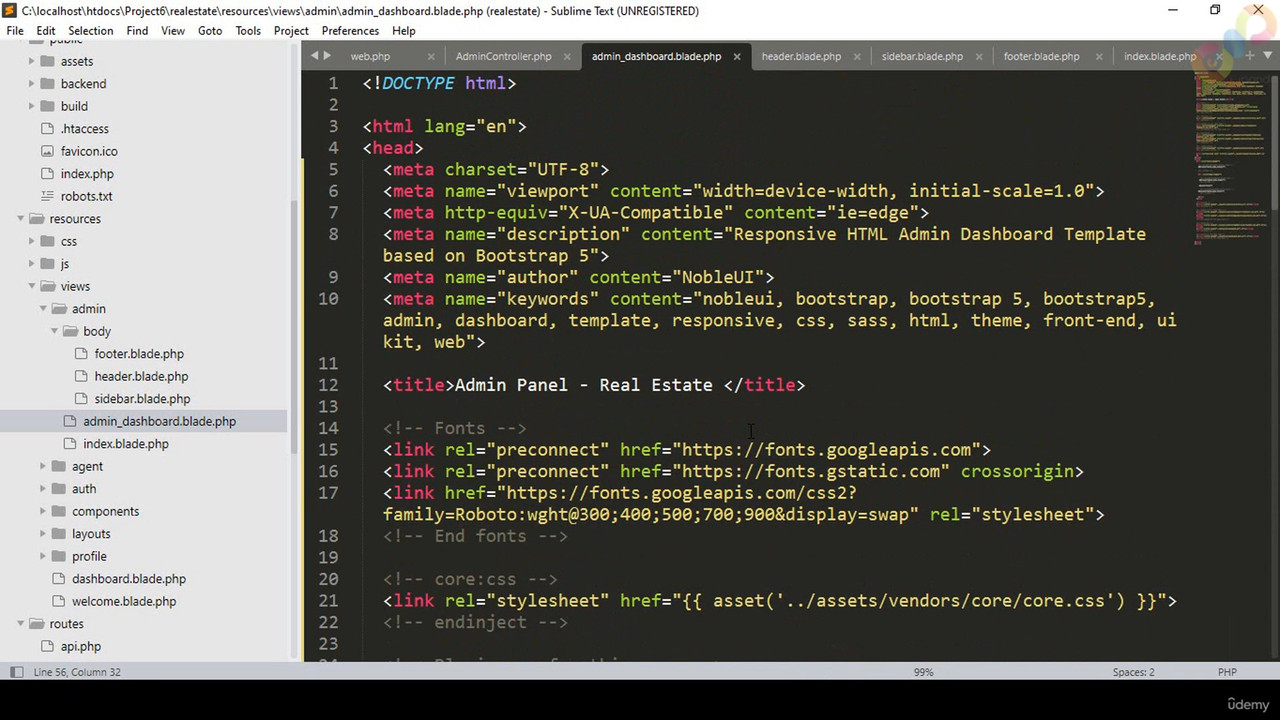Image resolution: width=1280 pixels, height=720 pixels.
Task: Collapse the admin folder
Action: pyautogui.click(x=43, y=309)
